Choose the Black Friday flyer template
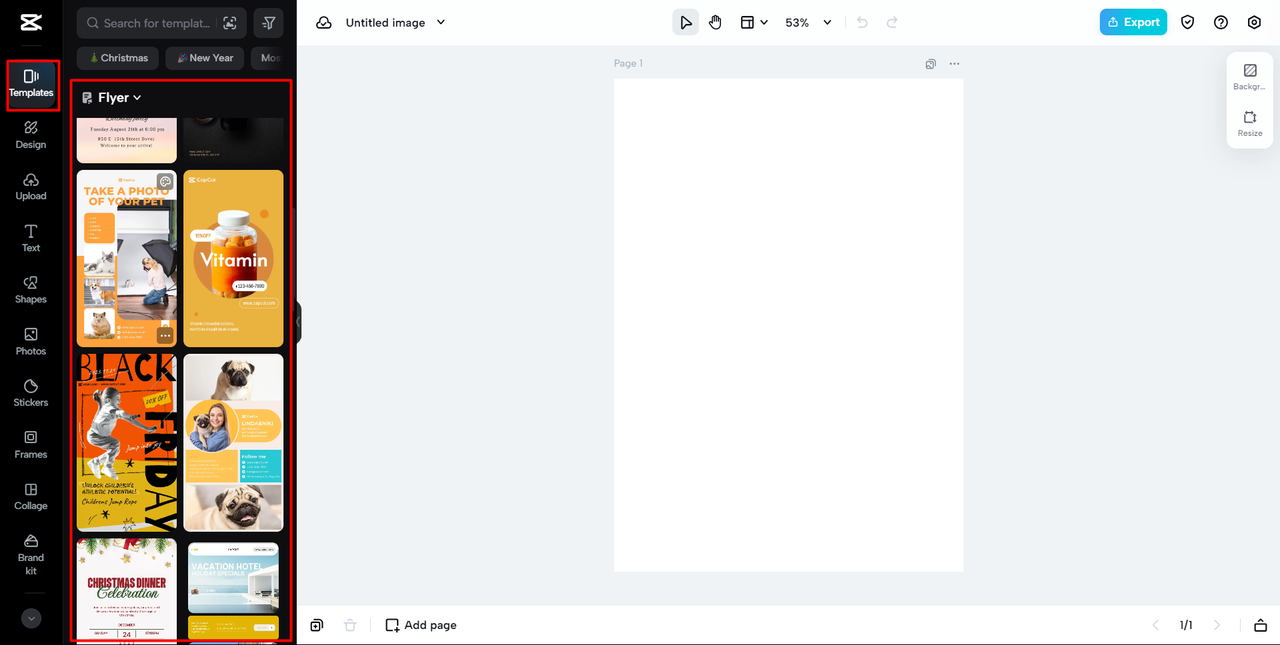 point(127,442)
